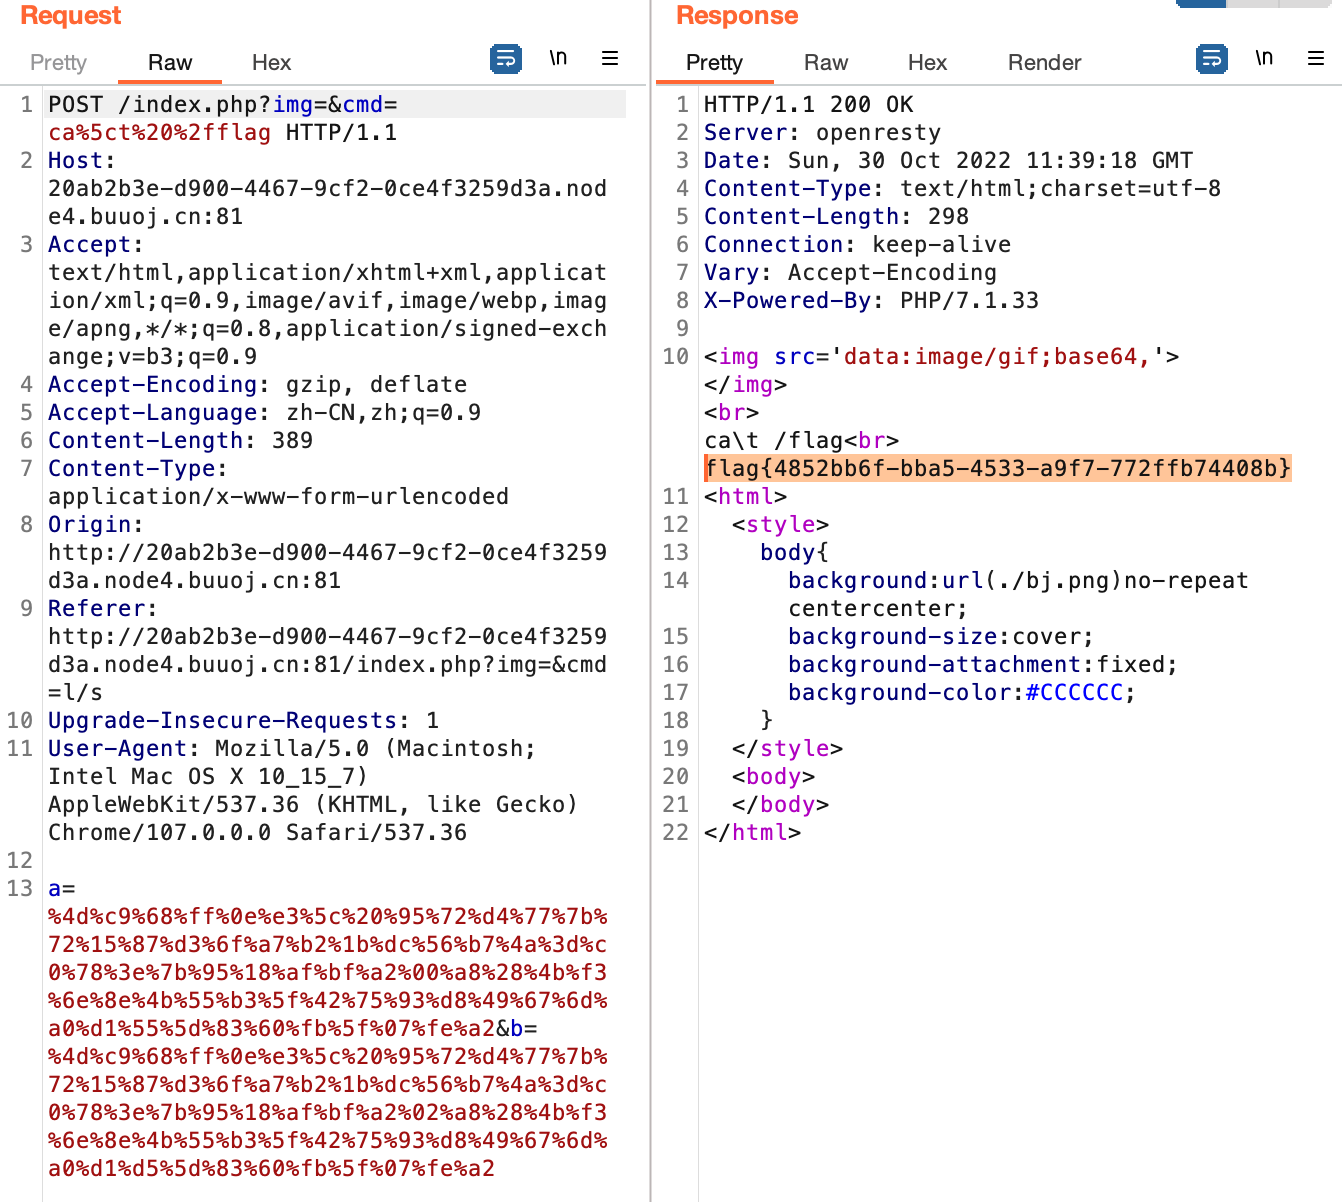Viewport: 1342px width, 1202px height.
Task: Click background-attachment:fixed line
Action: (983, 664)
